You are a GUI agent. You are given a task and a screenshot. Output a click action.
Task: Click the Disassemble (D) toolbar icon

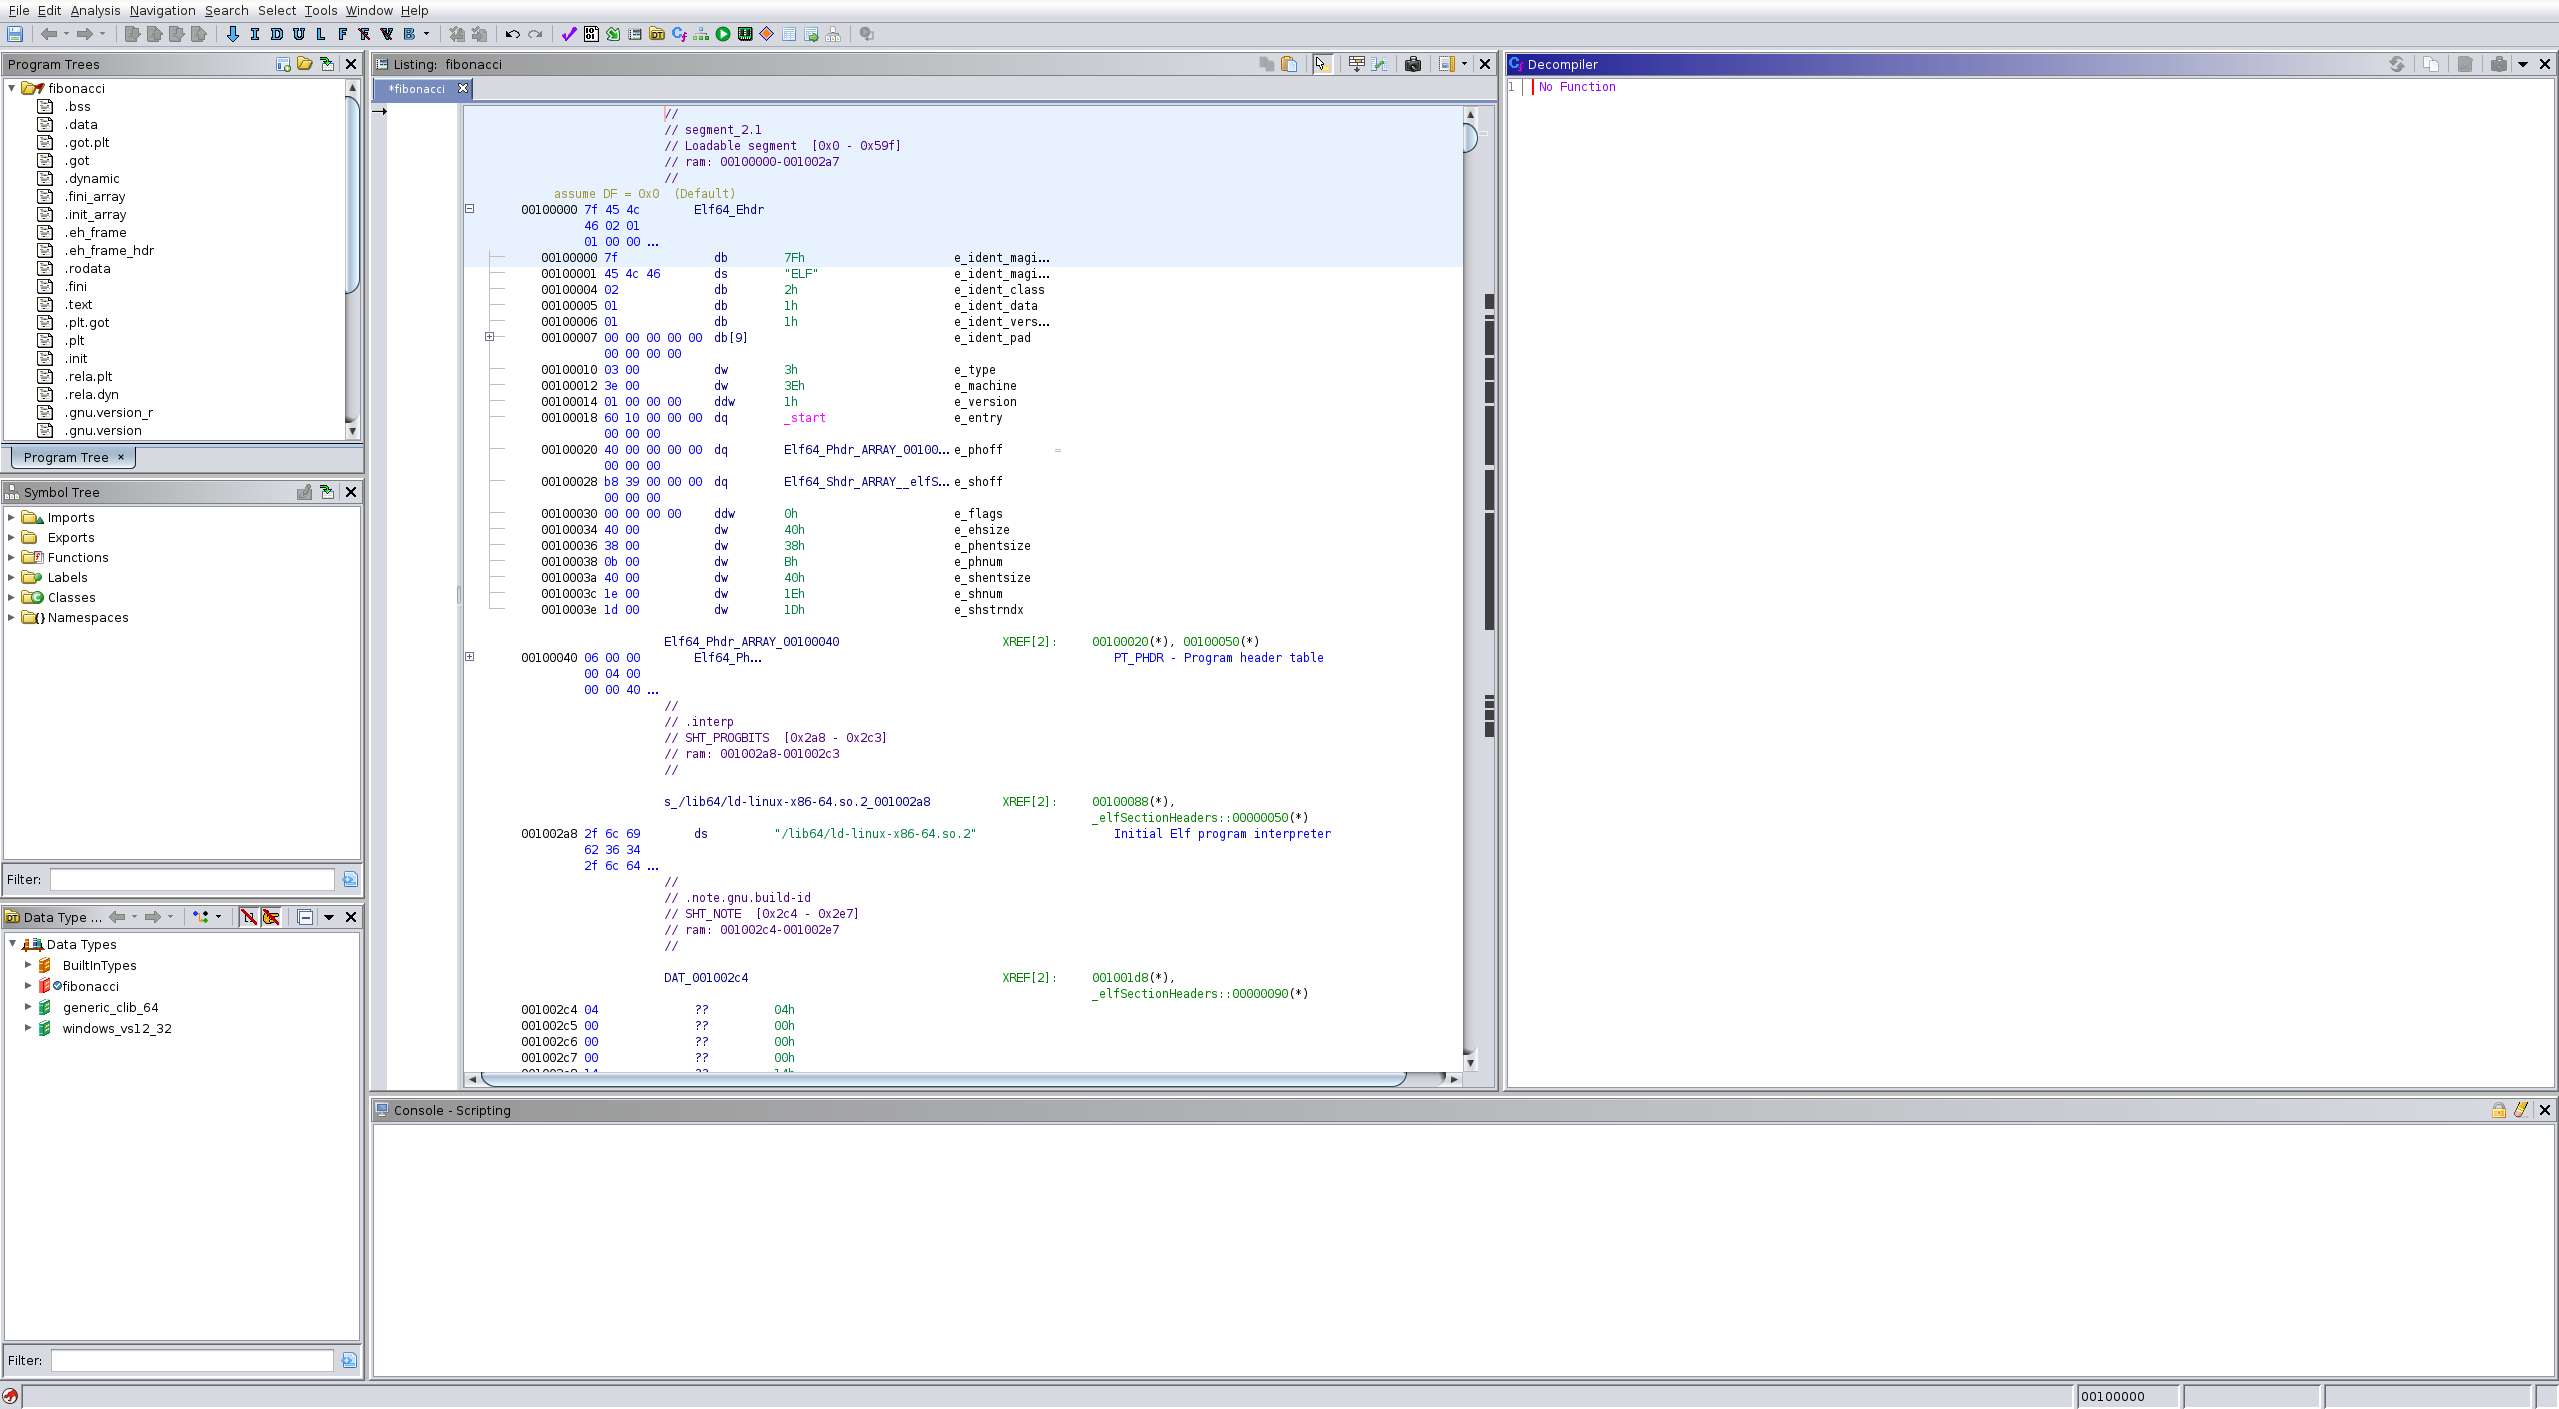coord(277,34)
